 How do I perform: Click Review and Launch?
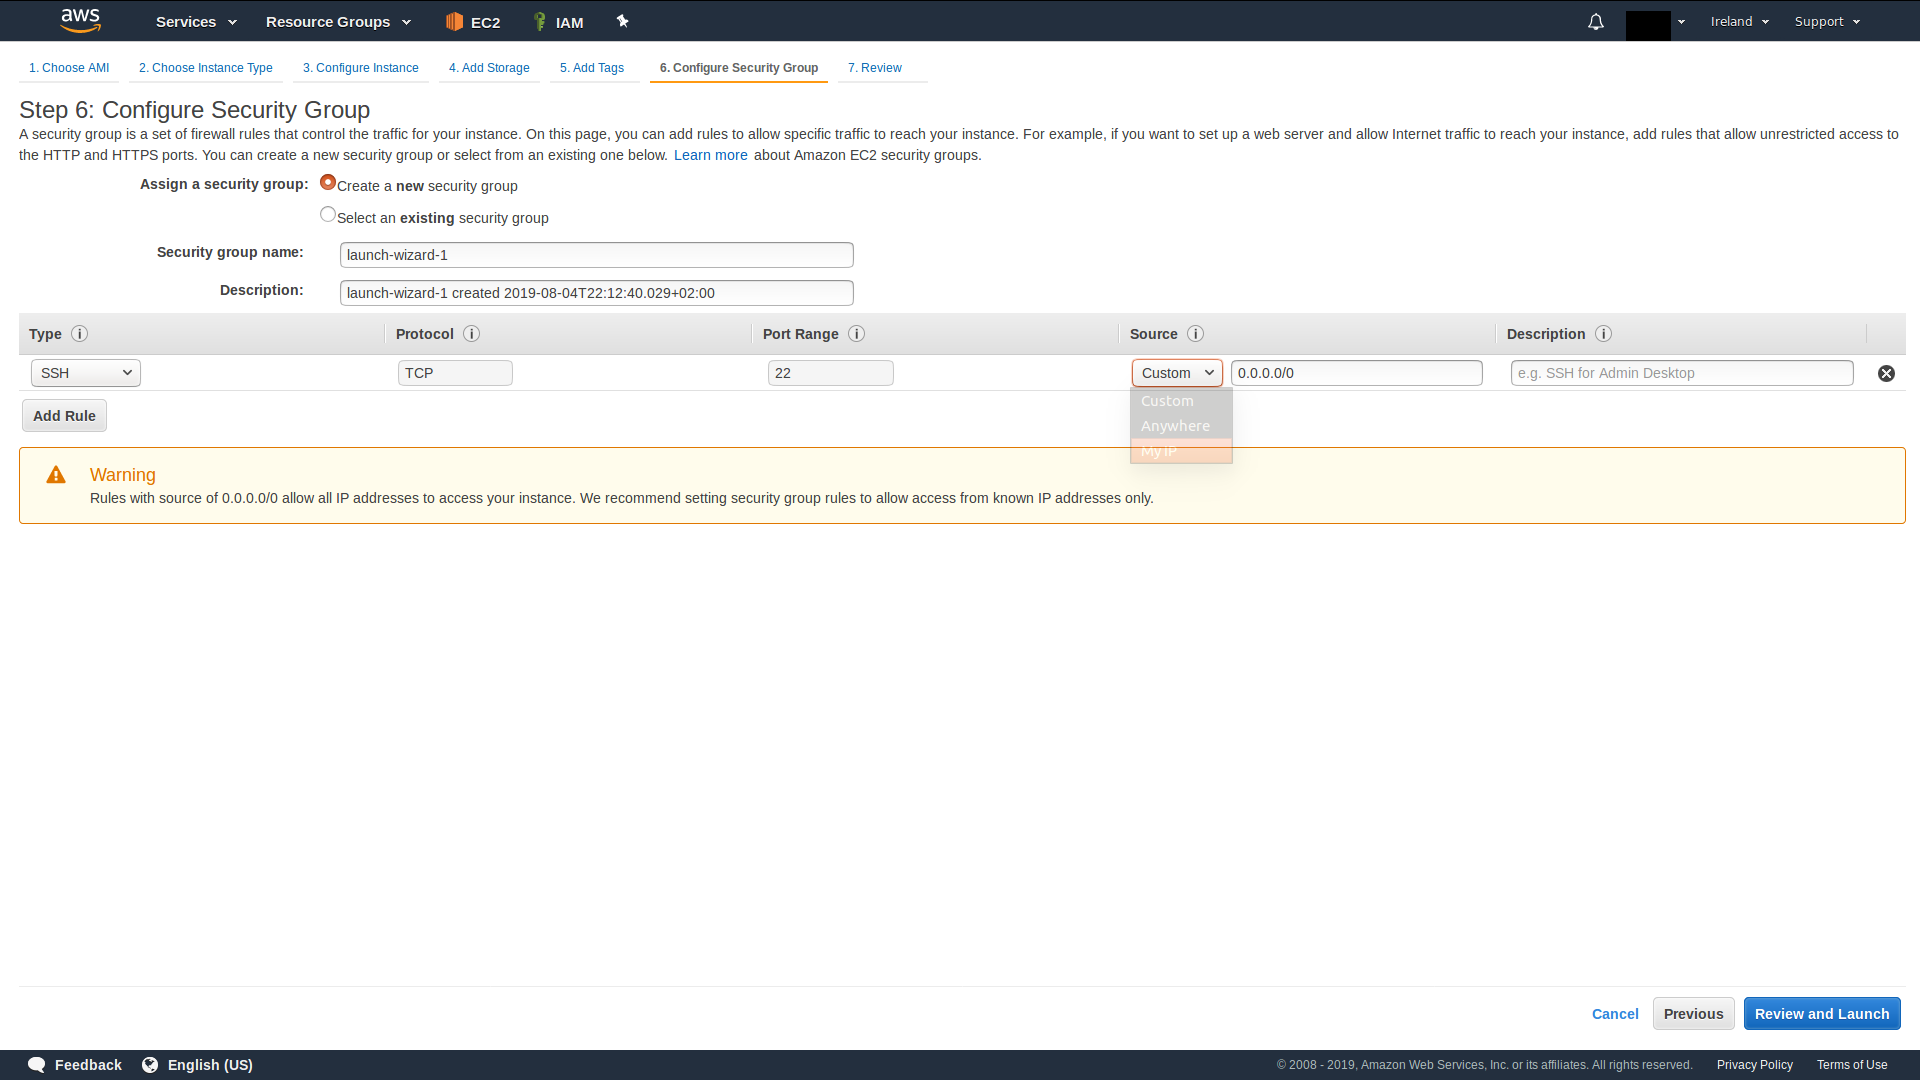[x=1822, y=1014]
